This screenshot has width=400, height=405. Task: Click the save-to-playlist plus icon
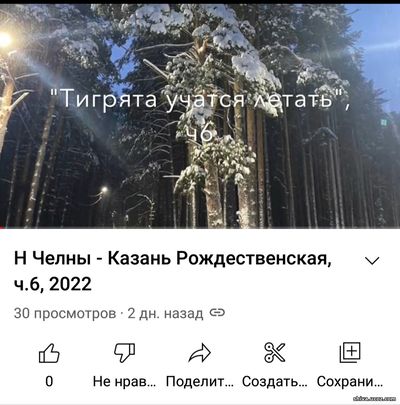[350, 353]
